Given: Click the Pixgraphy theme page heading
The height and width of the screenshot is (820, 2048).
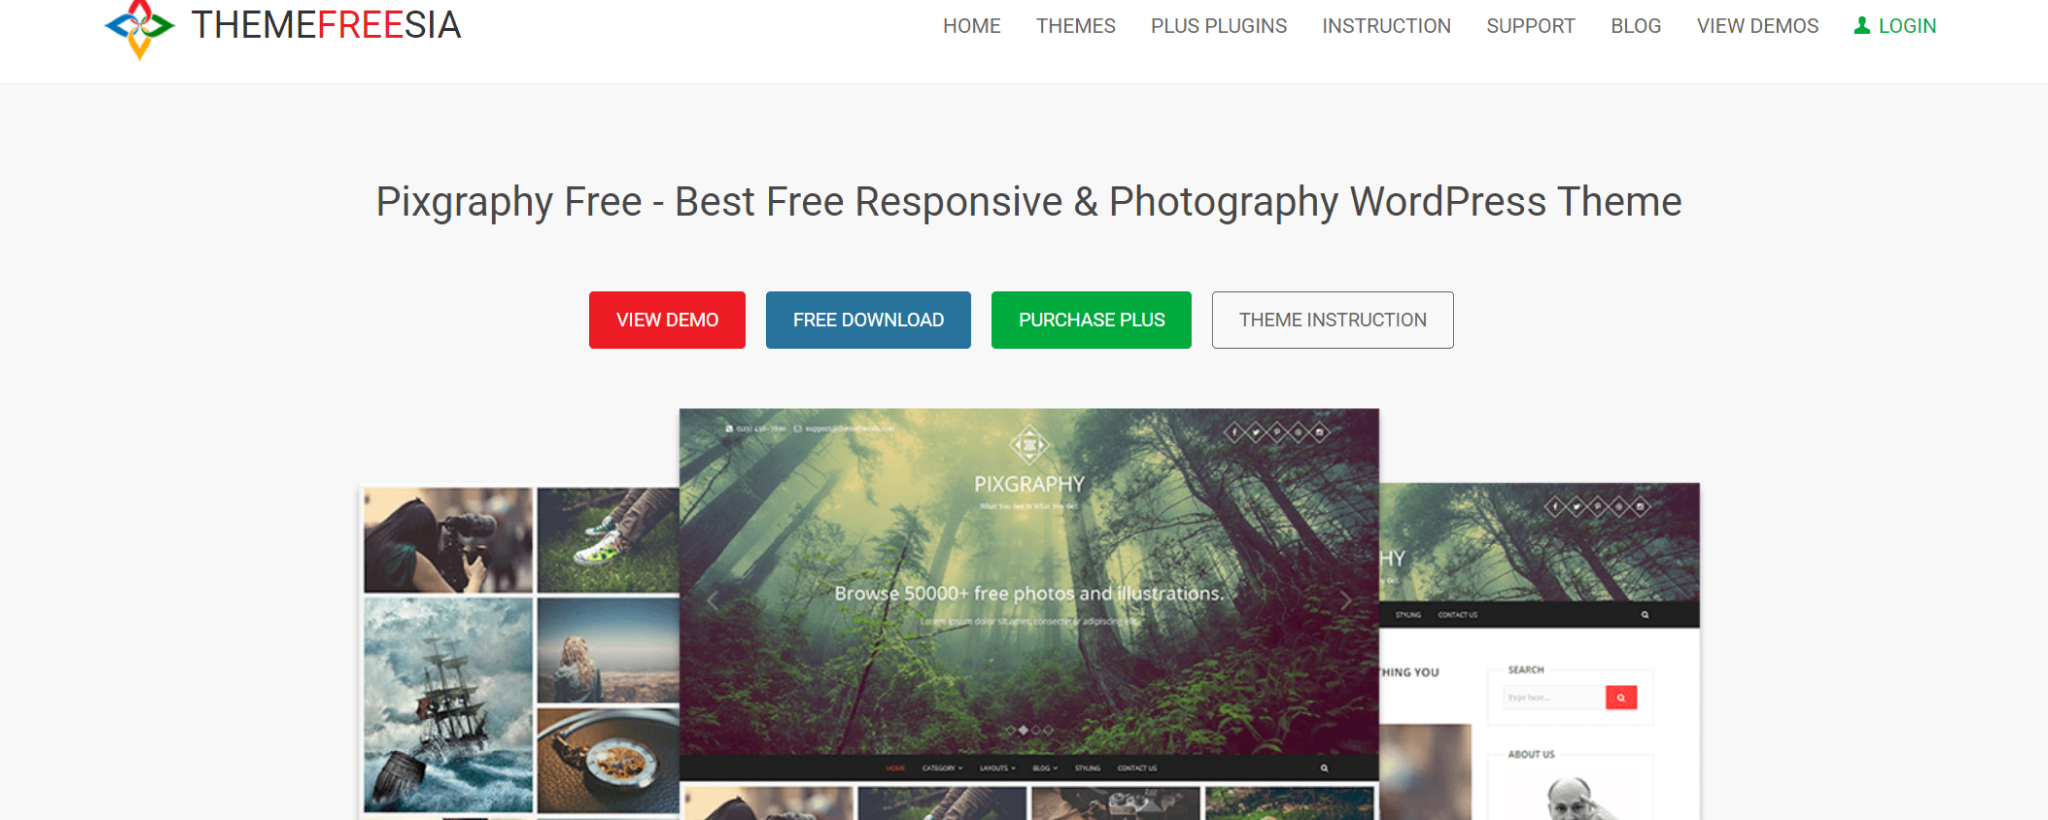Looking at the screenshot, I should [x=1029, y=202].
